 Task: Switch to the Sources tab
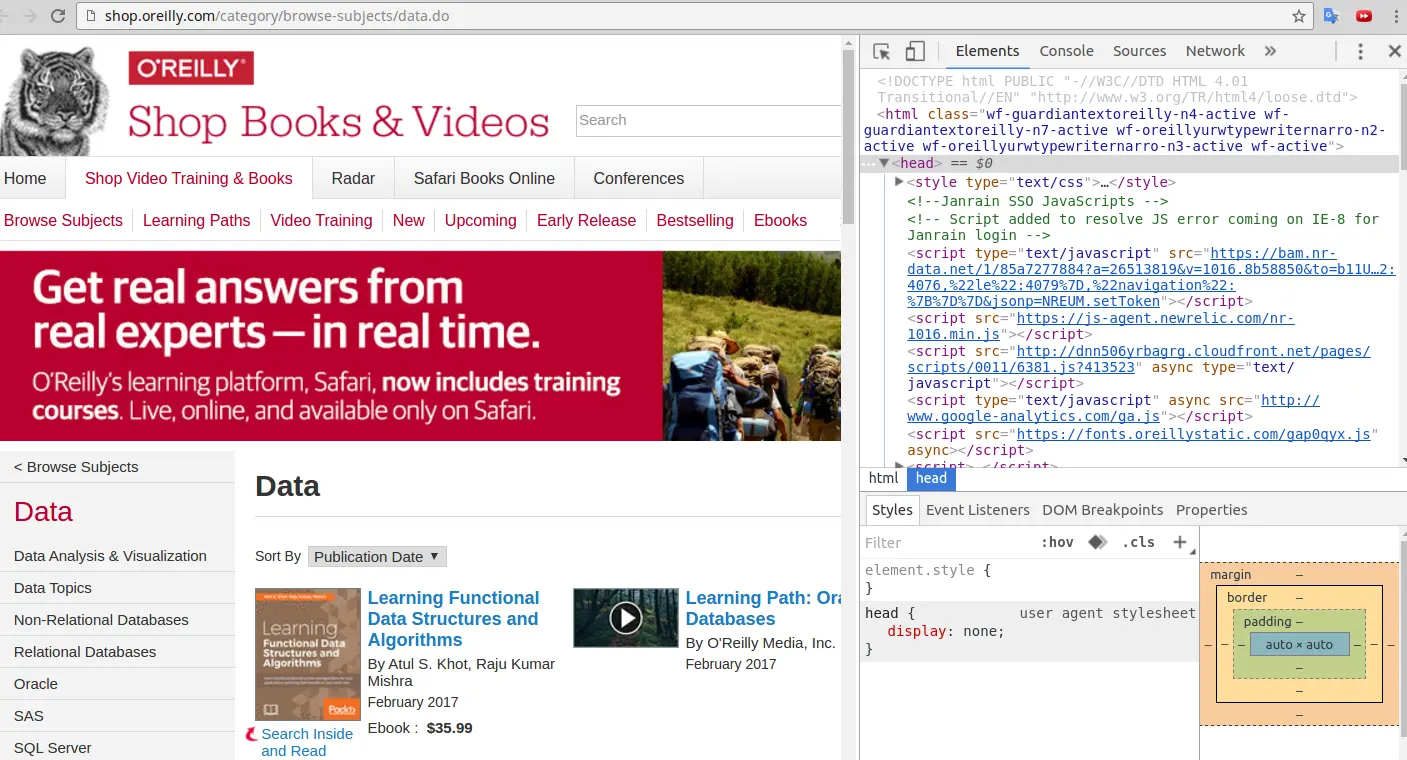(1139, 51)
